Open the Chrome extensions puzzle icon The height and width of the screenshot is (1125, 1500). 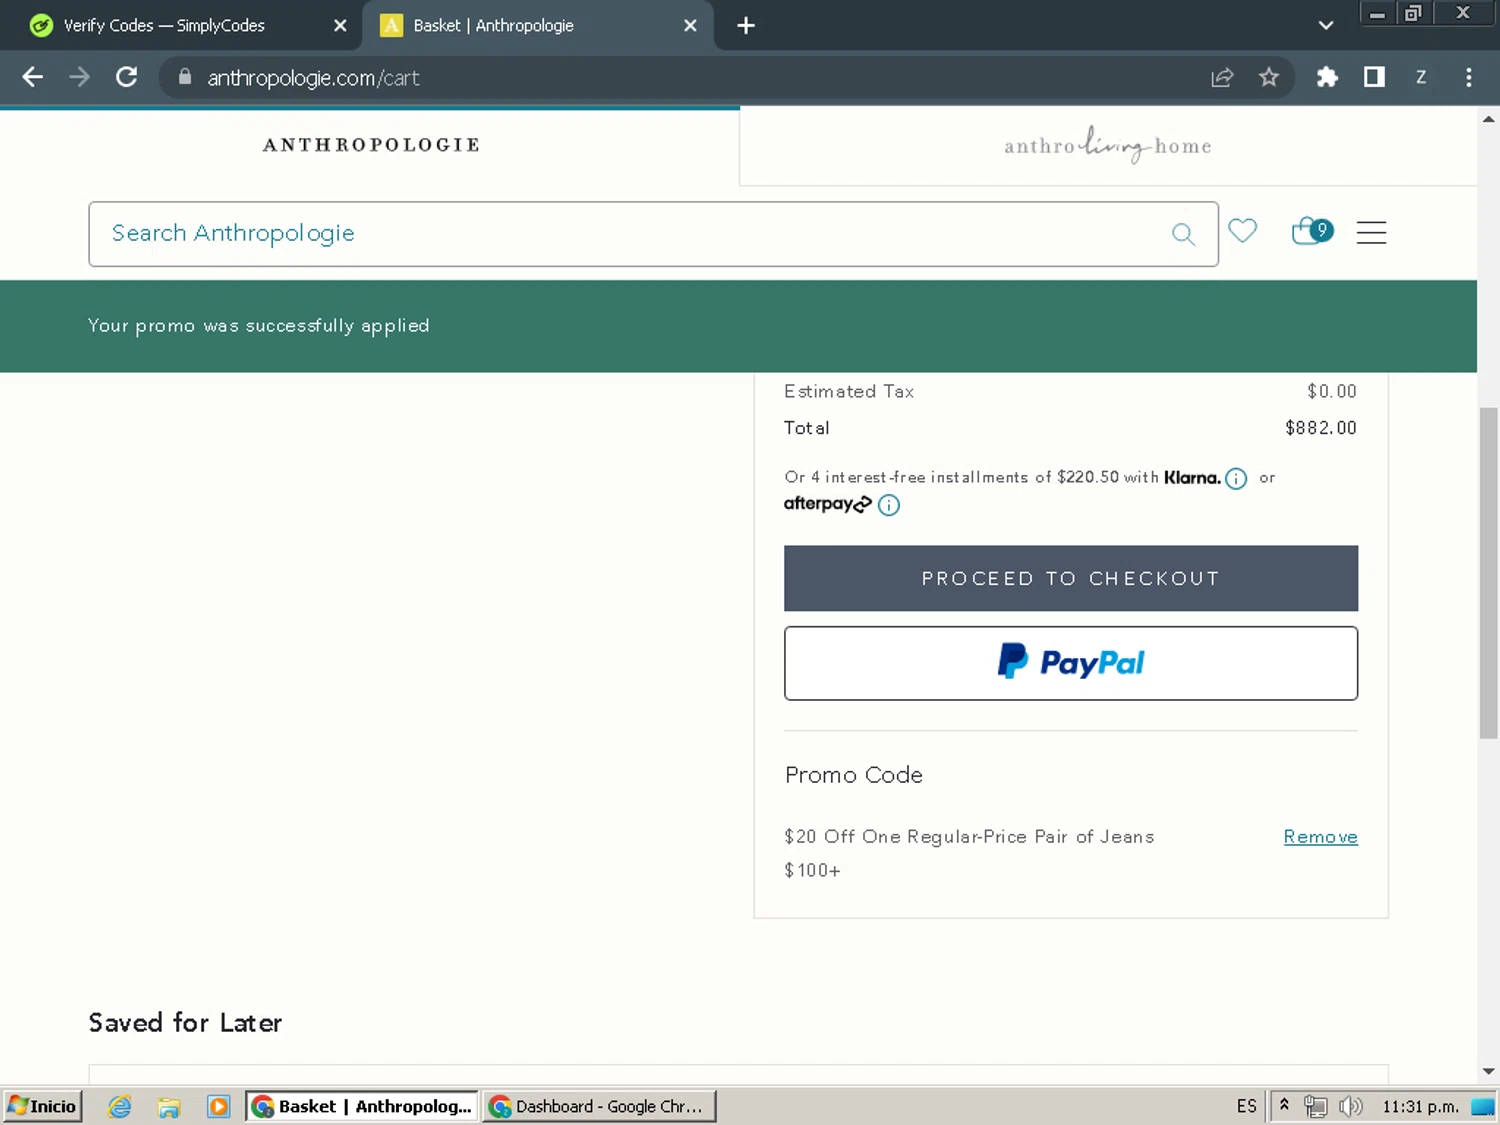1327,77
